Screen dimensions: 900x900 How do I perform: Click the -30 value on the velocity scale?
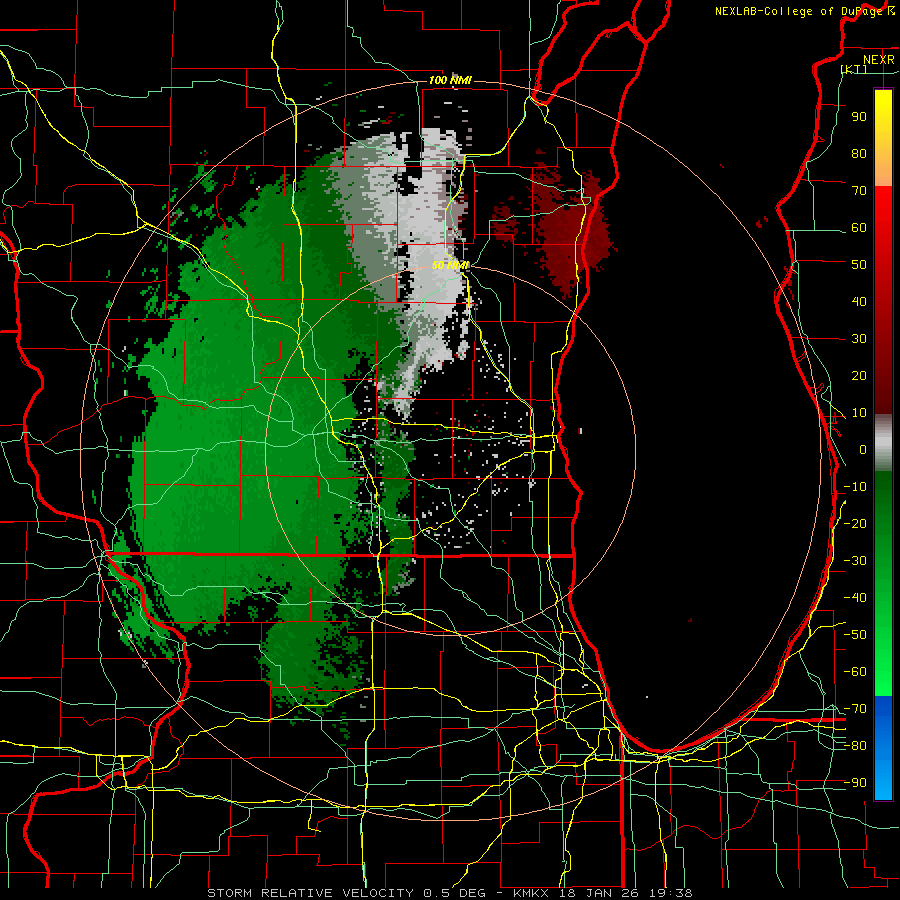[855, 561]
